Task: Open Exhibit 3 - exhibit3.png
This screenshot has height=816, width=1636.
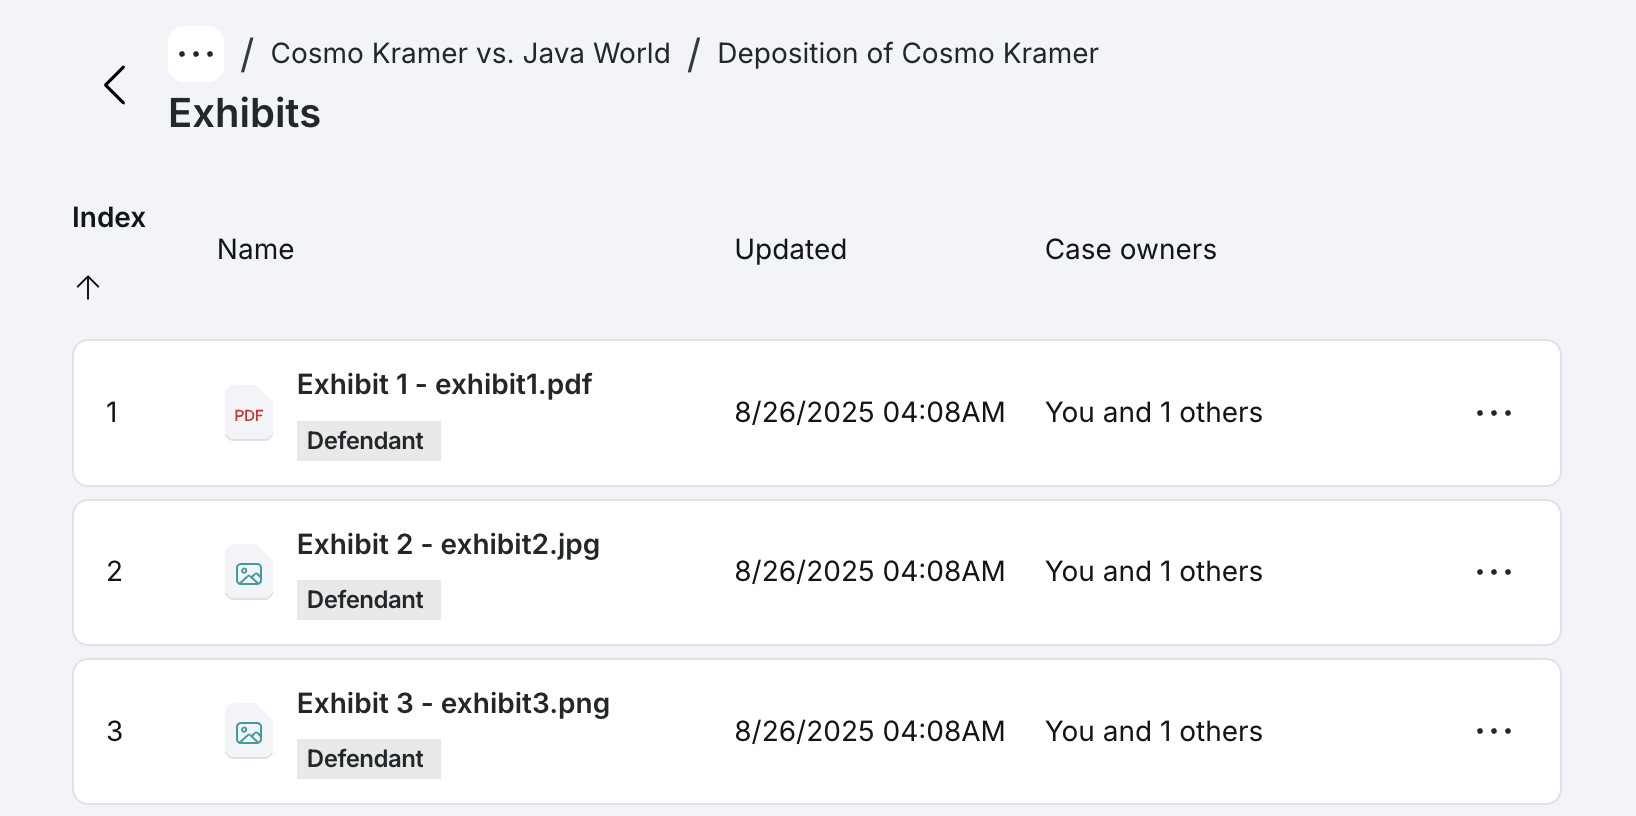Action: [453, 703]
